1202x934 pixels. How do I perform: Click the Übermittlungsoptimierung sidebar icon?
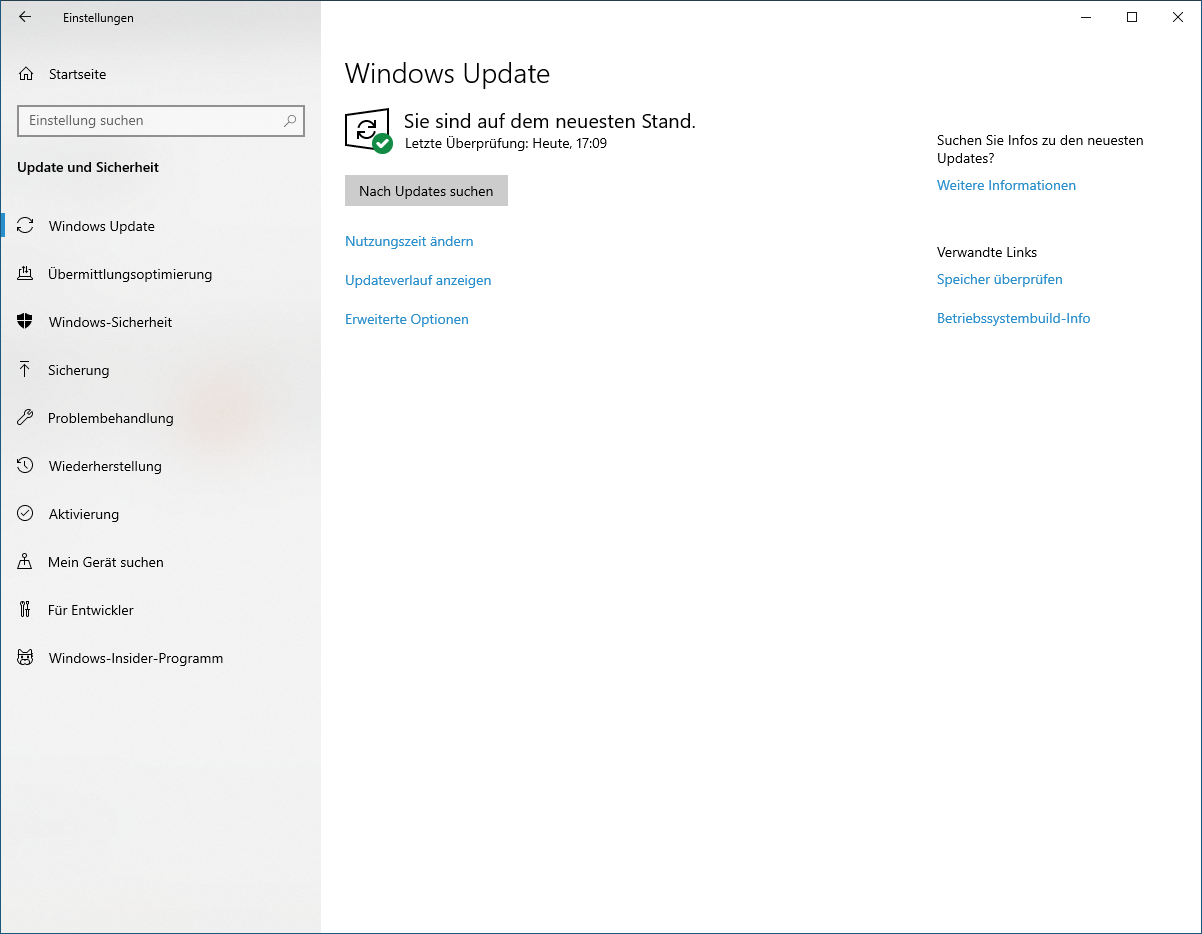click(x=26, y=274)
